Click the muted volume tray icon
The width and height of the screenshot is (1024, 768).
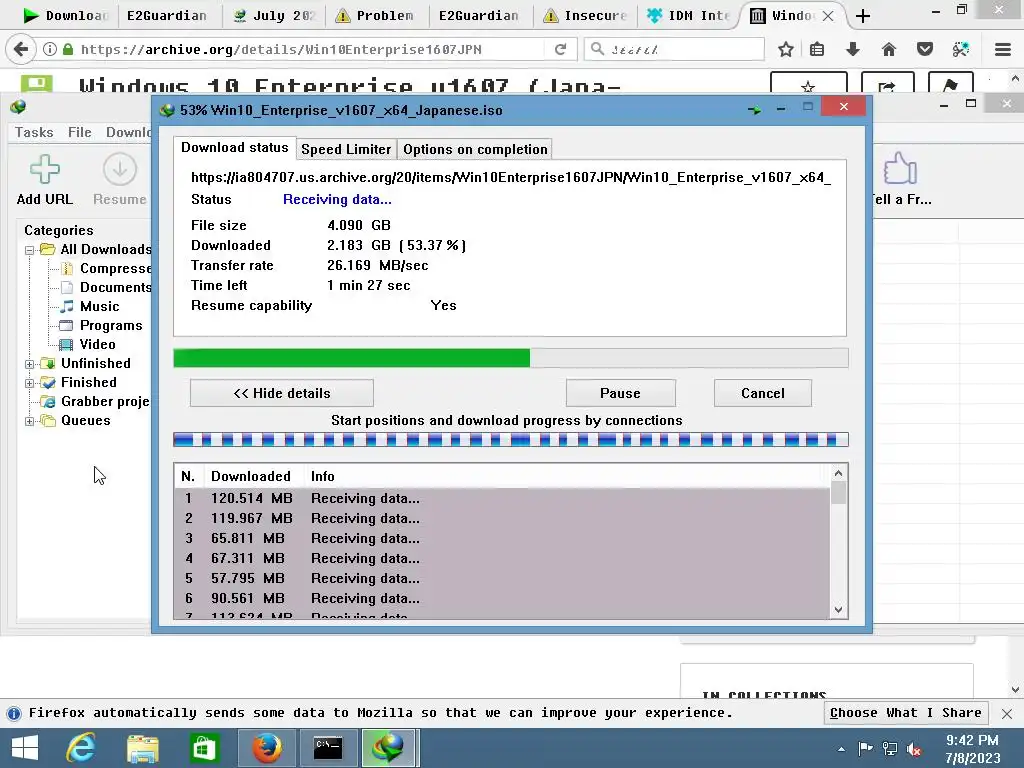(x=914, y=749)
